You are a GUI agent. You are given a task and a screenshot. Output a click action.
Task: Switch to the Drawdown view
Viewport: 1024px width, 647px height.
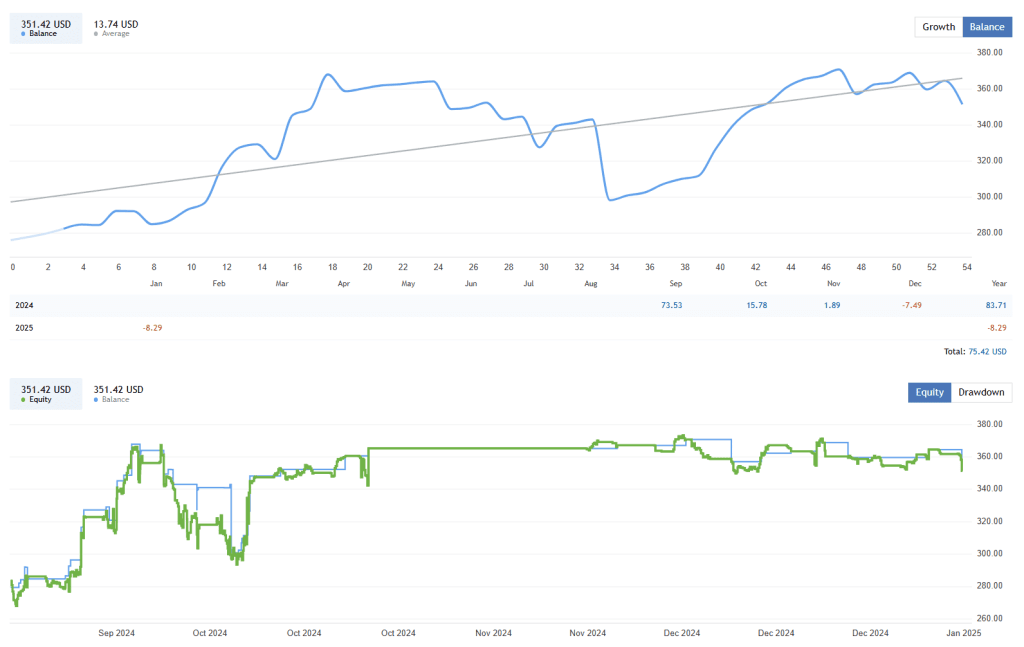pos(982,392)
